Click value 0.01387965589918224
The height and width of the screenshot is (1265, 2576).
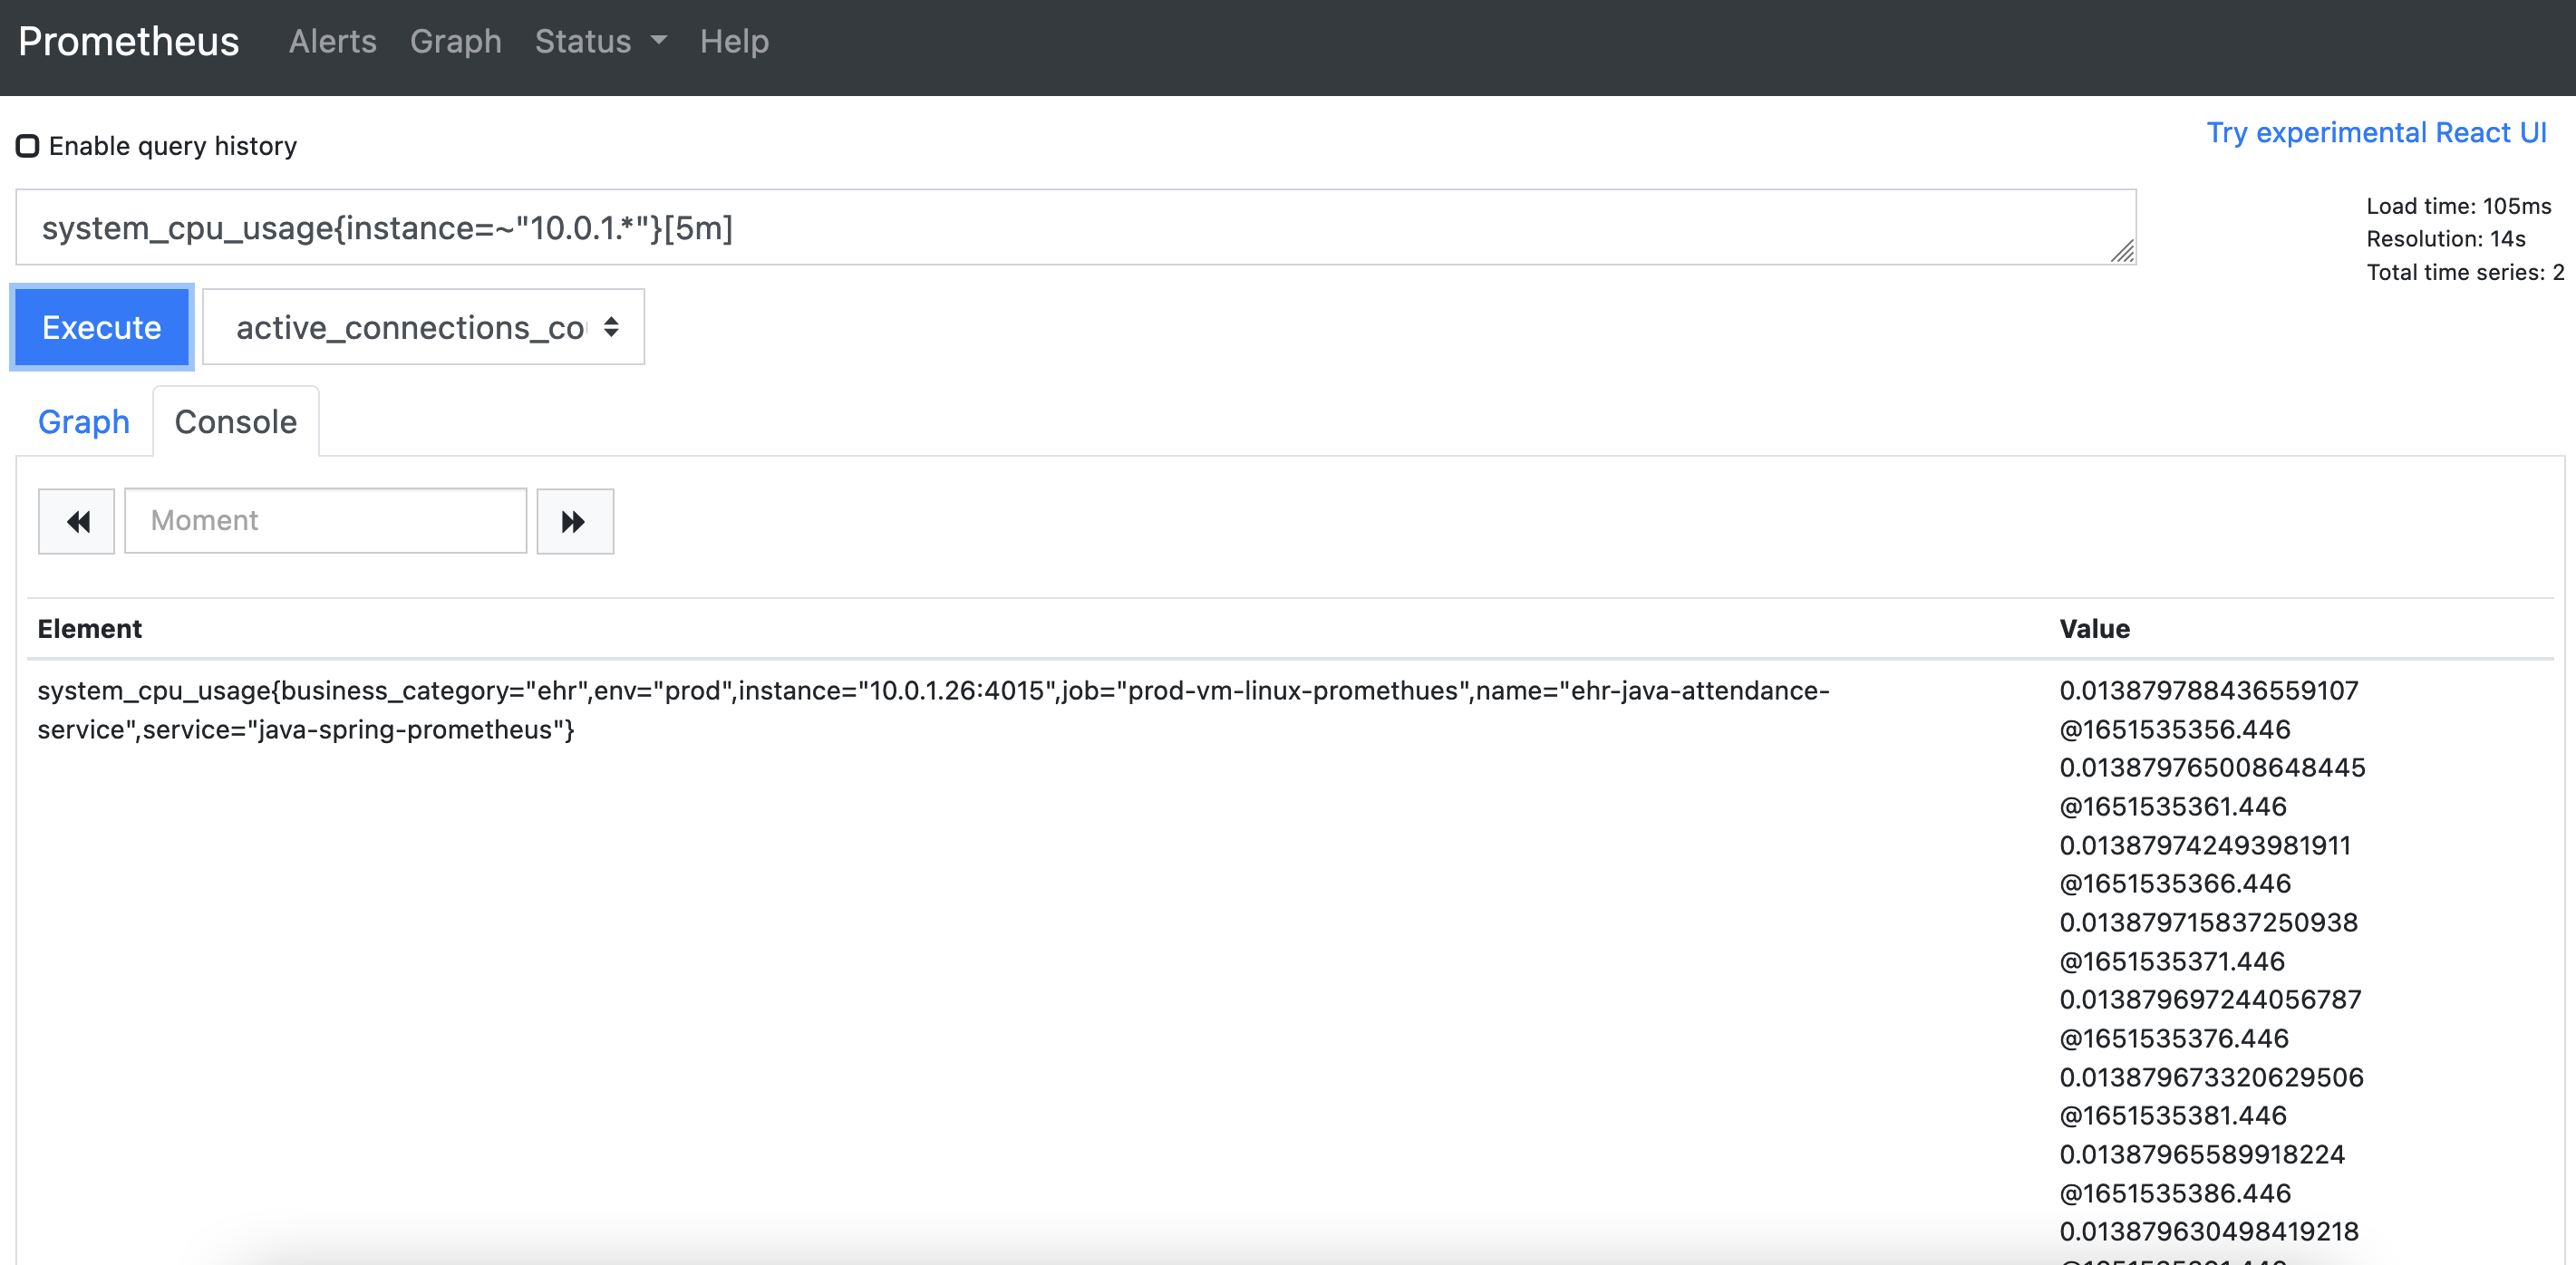[2202, 1155]
